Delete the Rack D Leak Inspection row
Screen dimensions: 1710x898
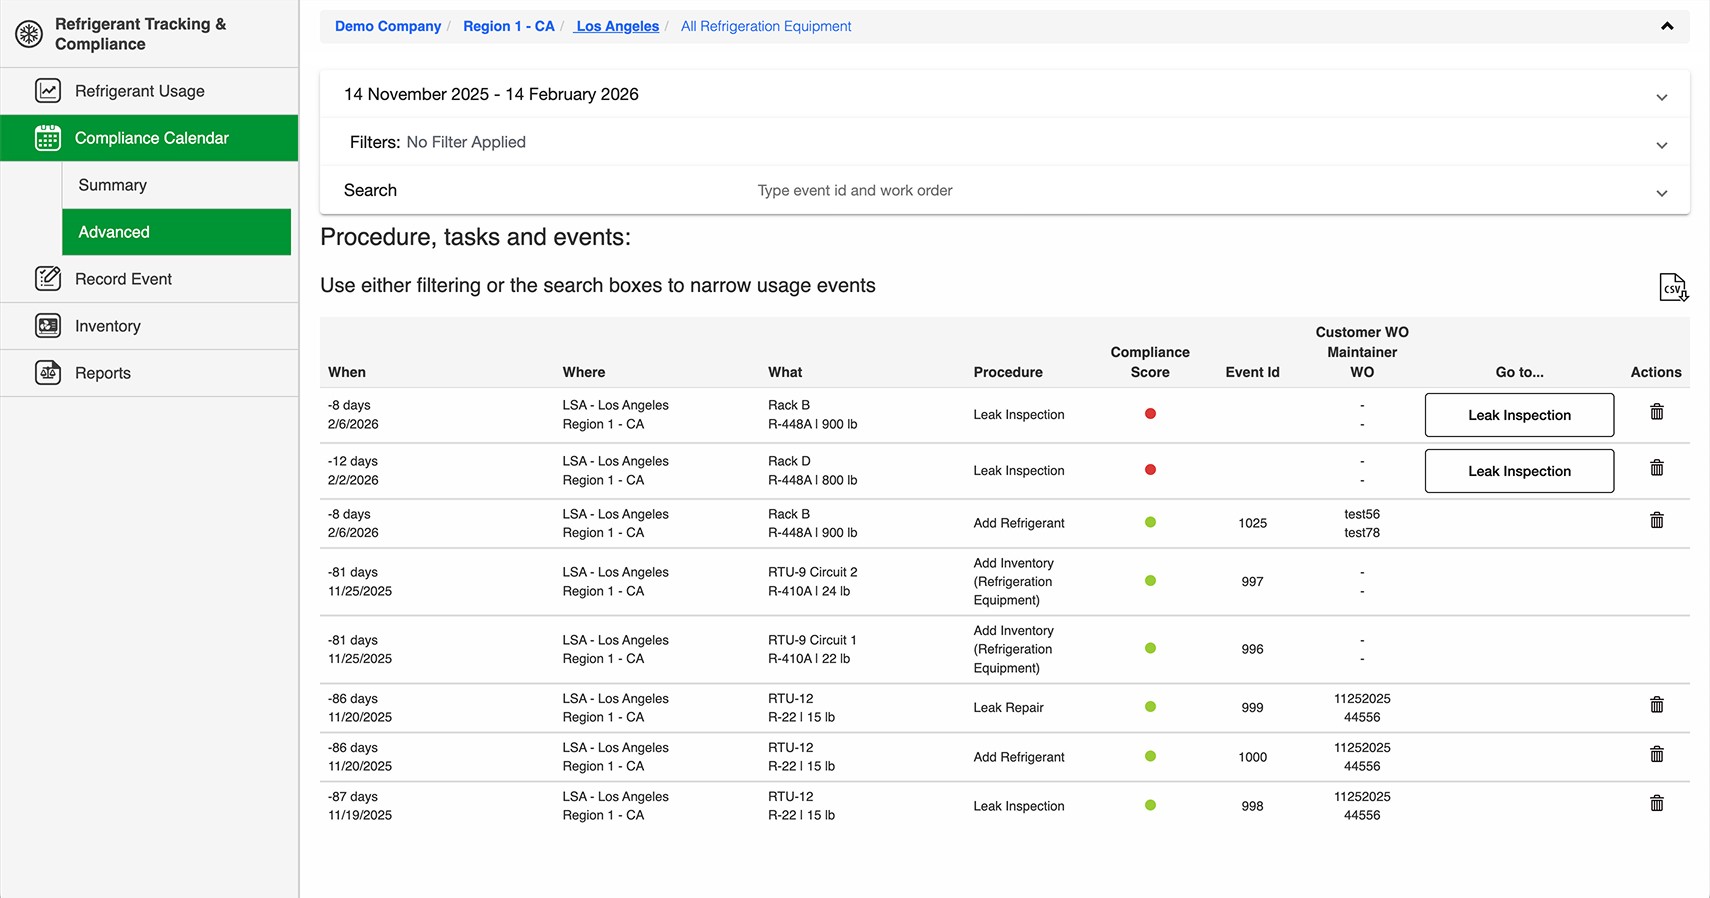tap(1657, 468)
